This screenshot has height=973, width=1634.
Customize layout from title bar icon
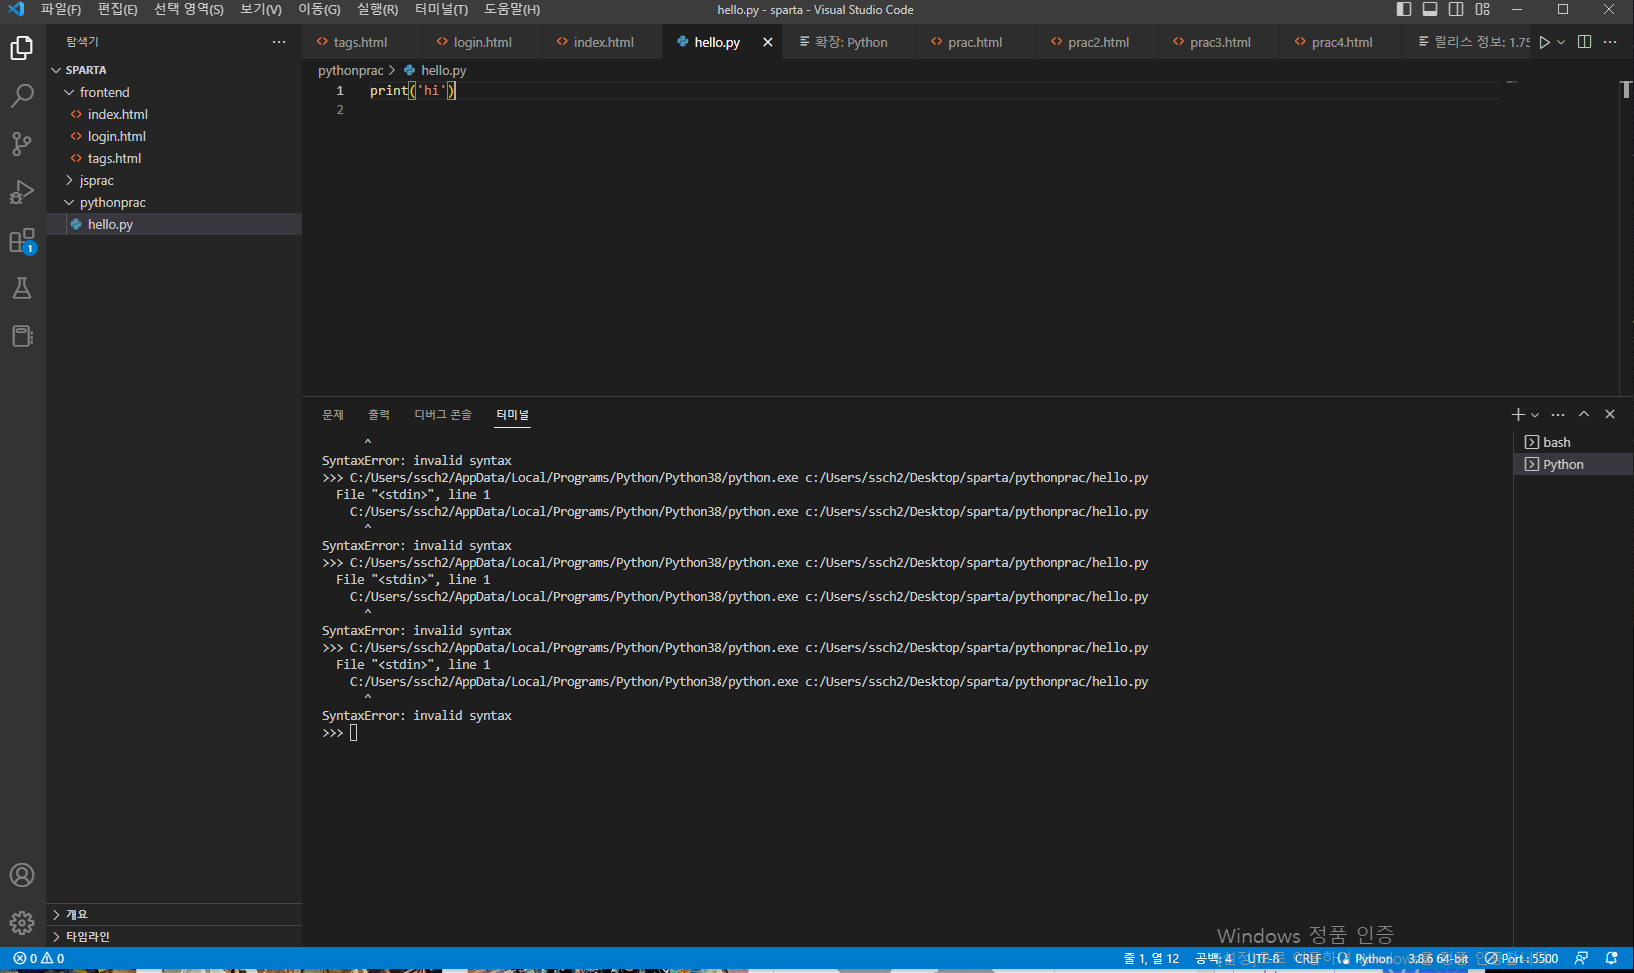(x=1483, y=9)
